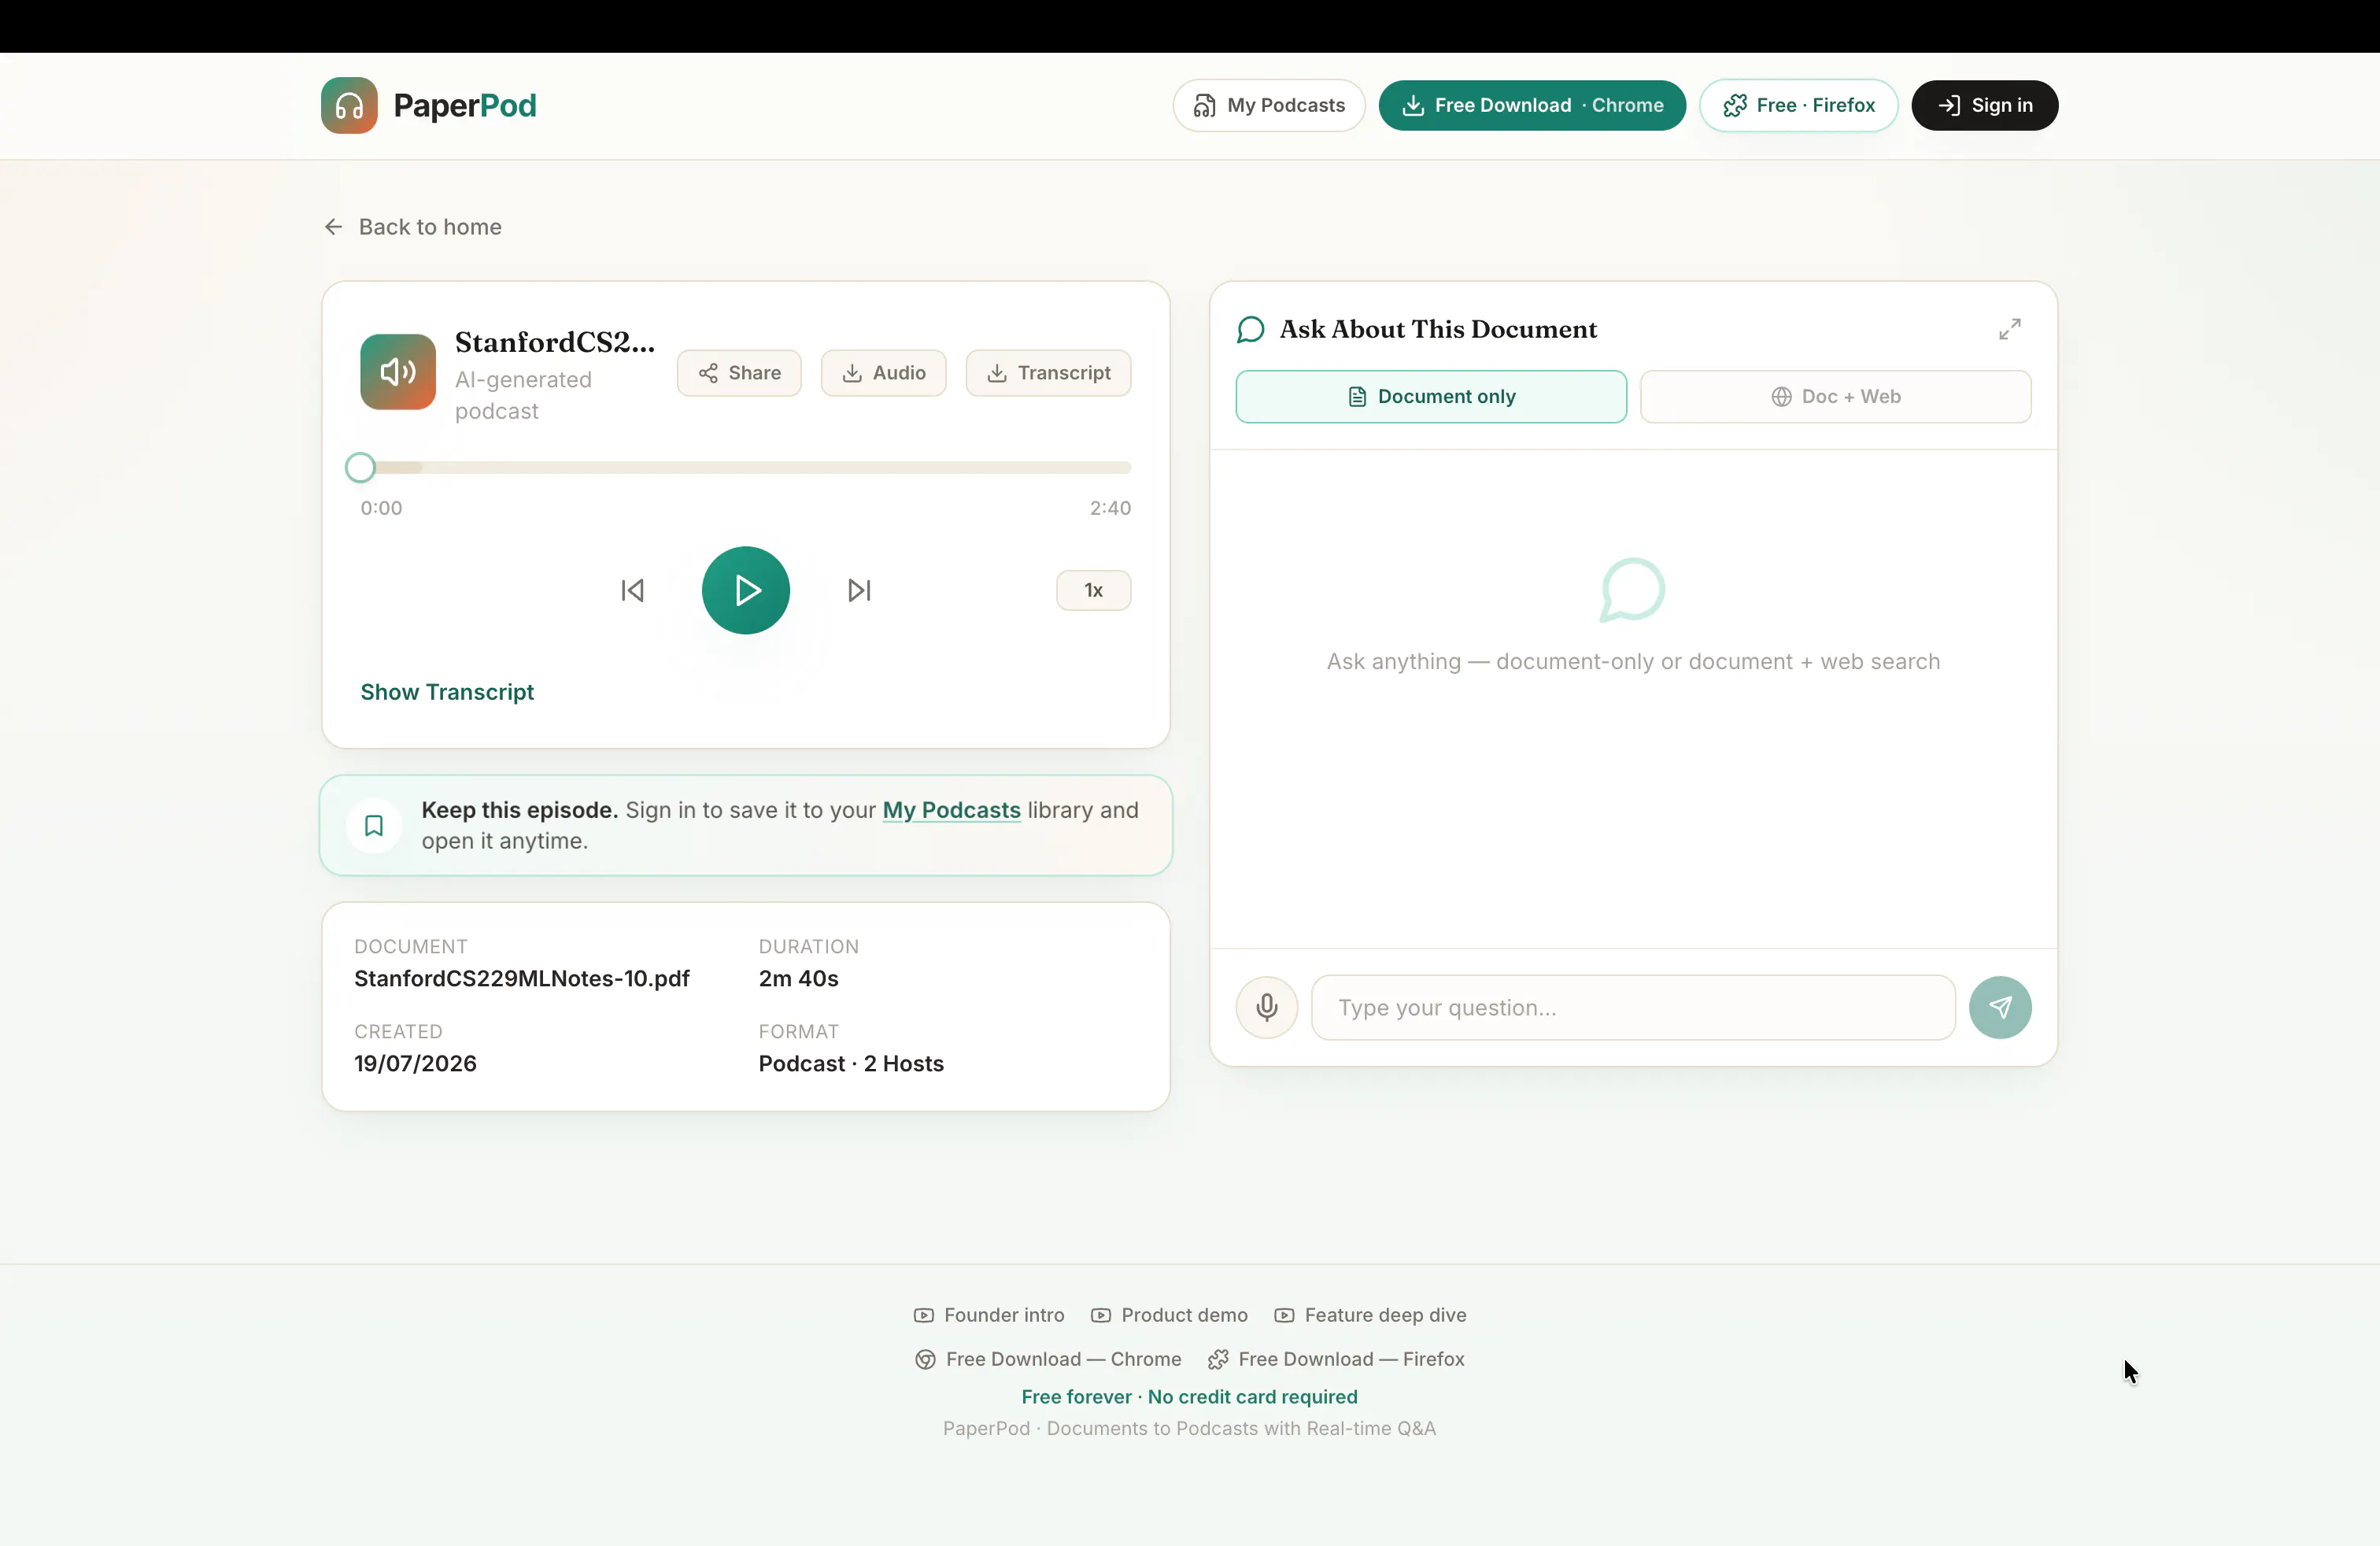Click the 2m 40s duration value

pyautogui.click(x=798, y=978)
